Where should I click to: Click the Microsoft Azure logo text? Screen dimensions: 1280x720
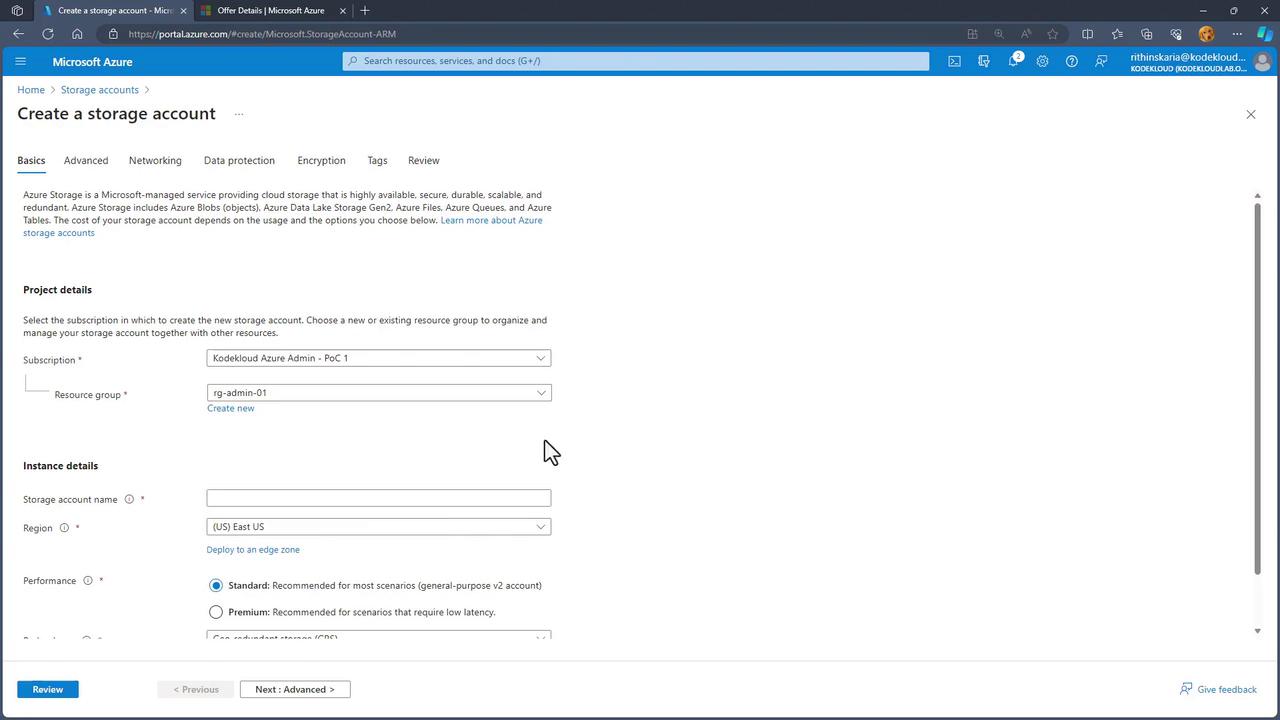[92, 62]
